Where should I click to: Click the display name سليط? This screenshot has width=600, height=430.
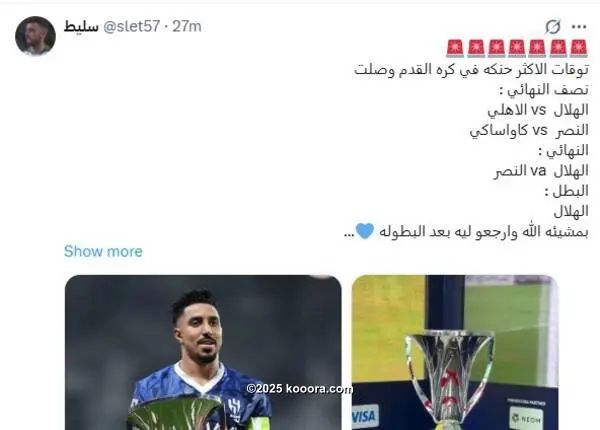point(81,26)
